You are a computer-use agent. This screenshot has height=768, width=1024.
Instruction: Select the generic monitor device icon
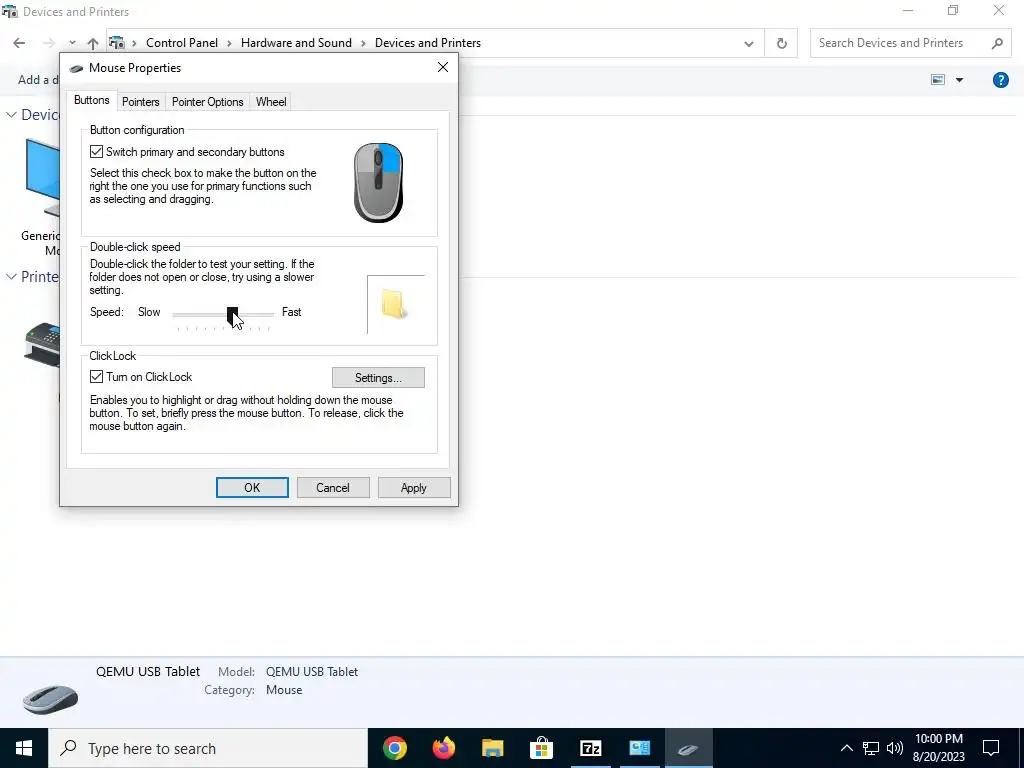coord(42,178)
